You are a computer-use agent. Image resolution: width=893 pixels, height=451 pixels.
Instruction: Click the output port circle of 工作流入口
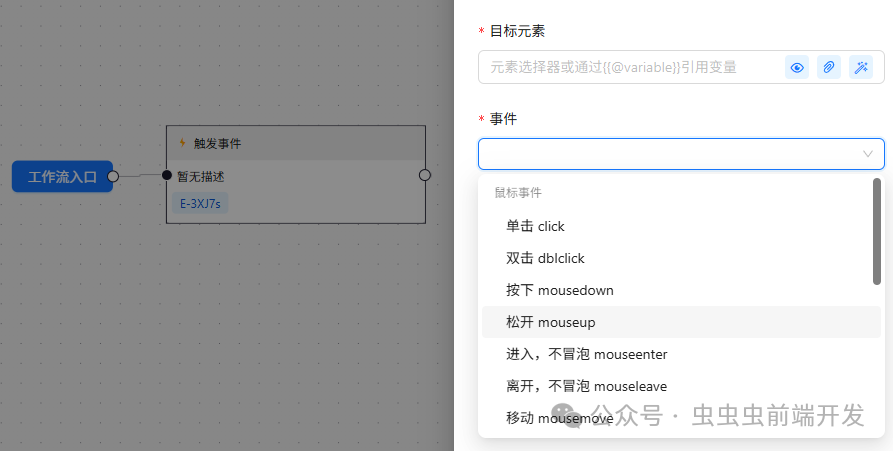pos(113,177)
